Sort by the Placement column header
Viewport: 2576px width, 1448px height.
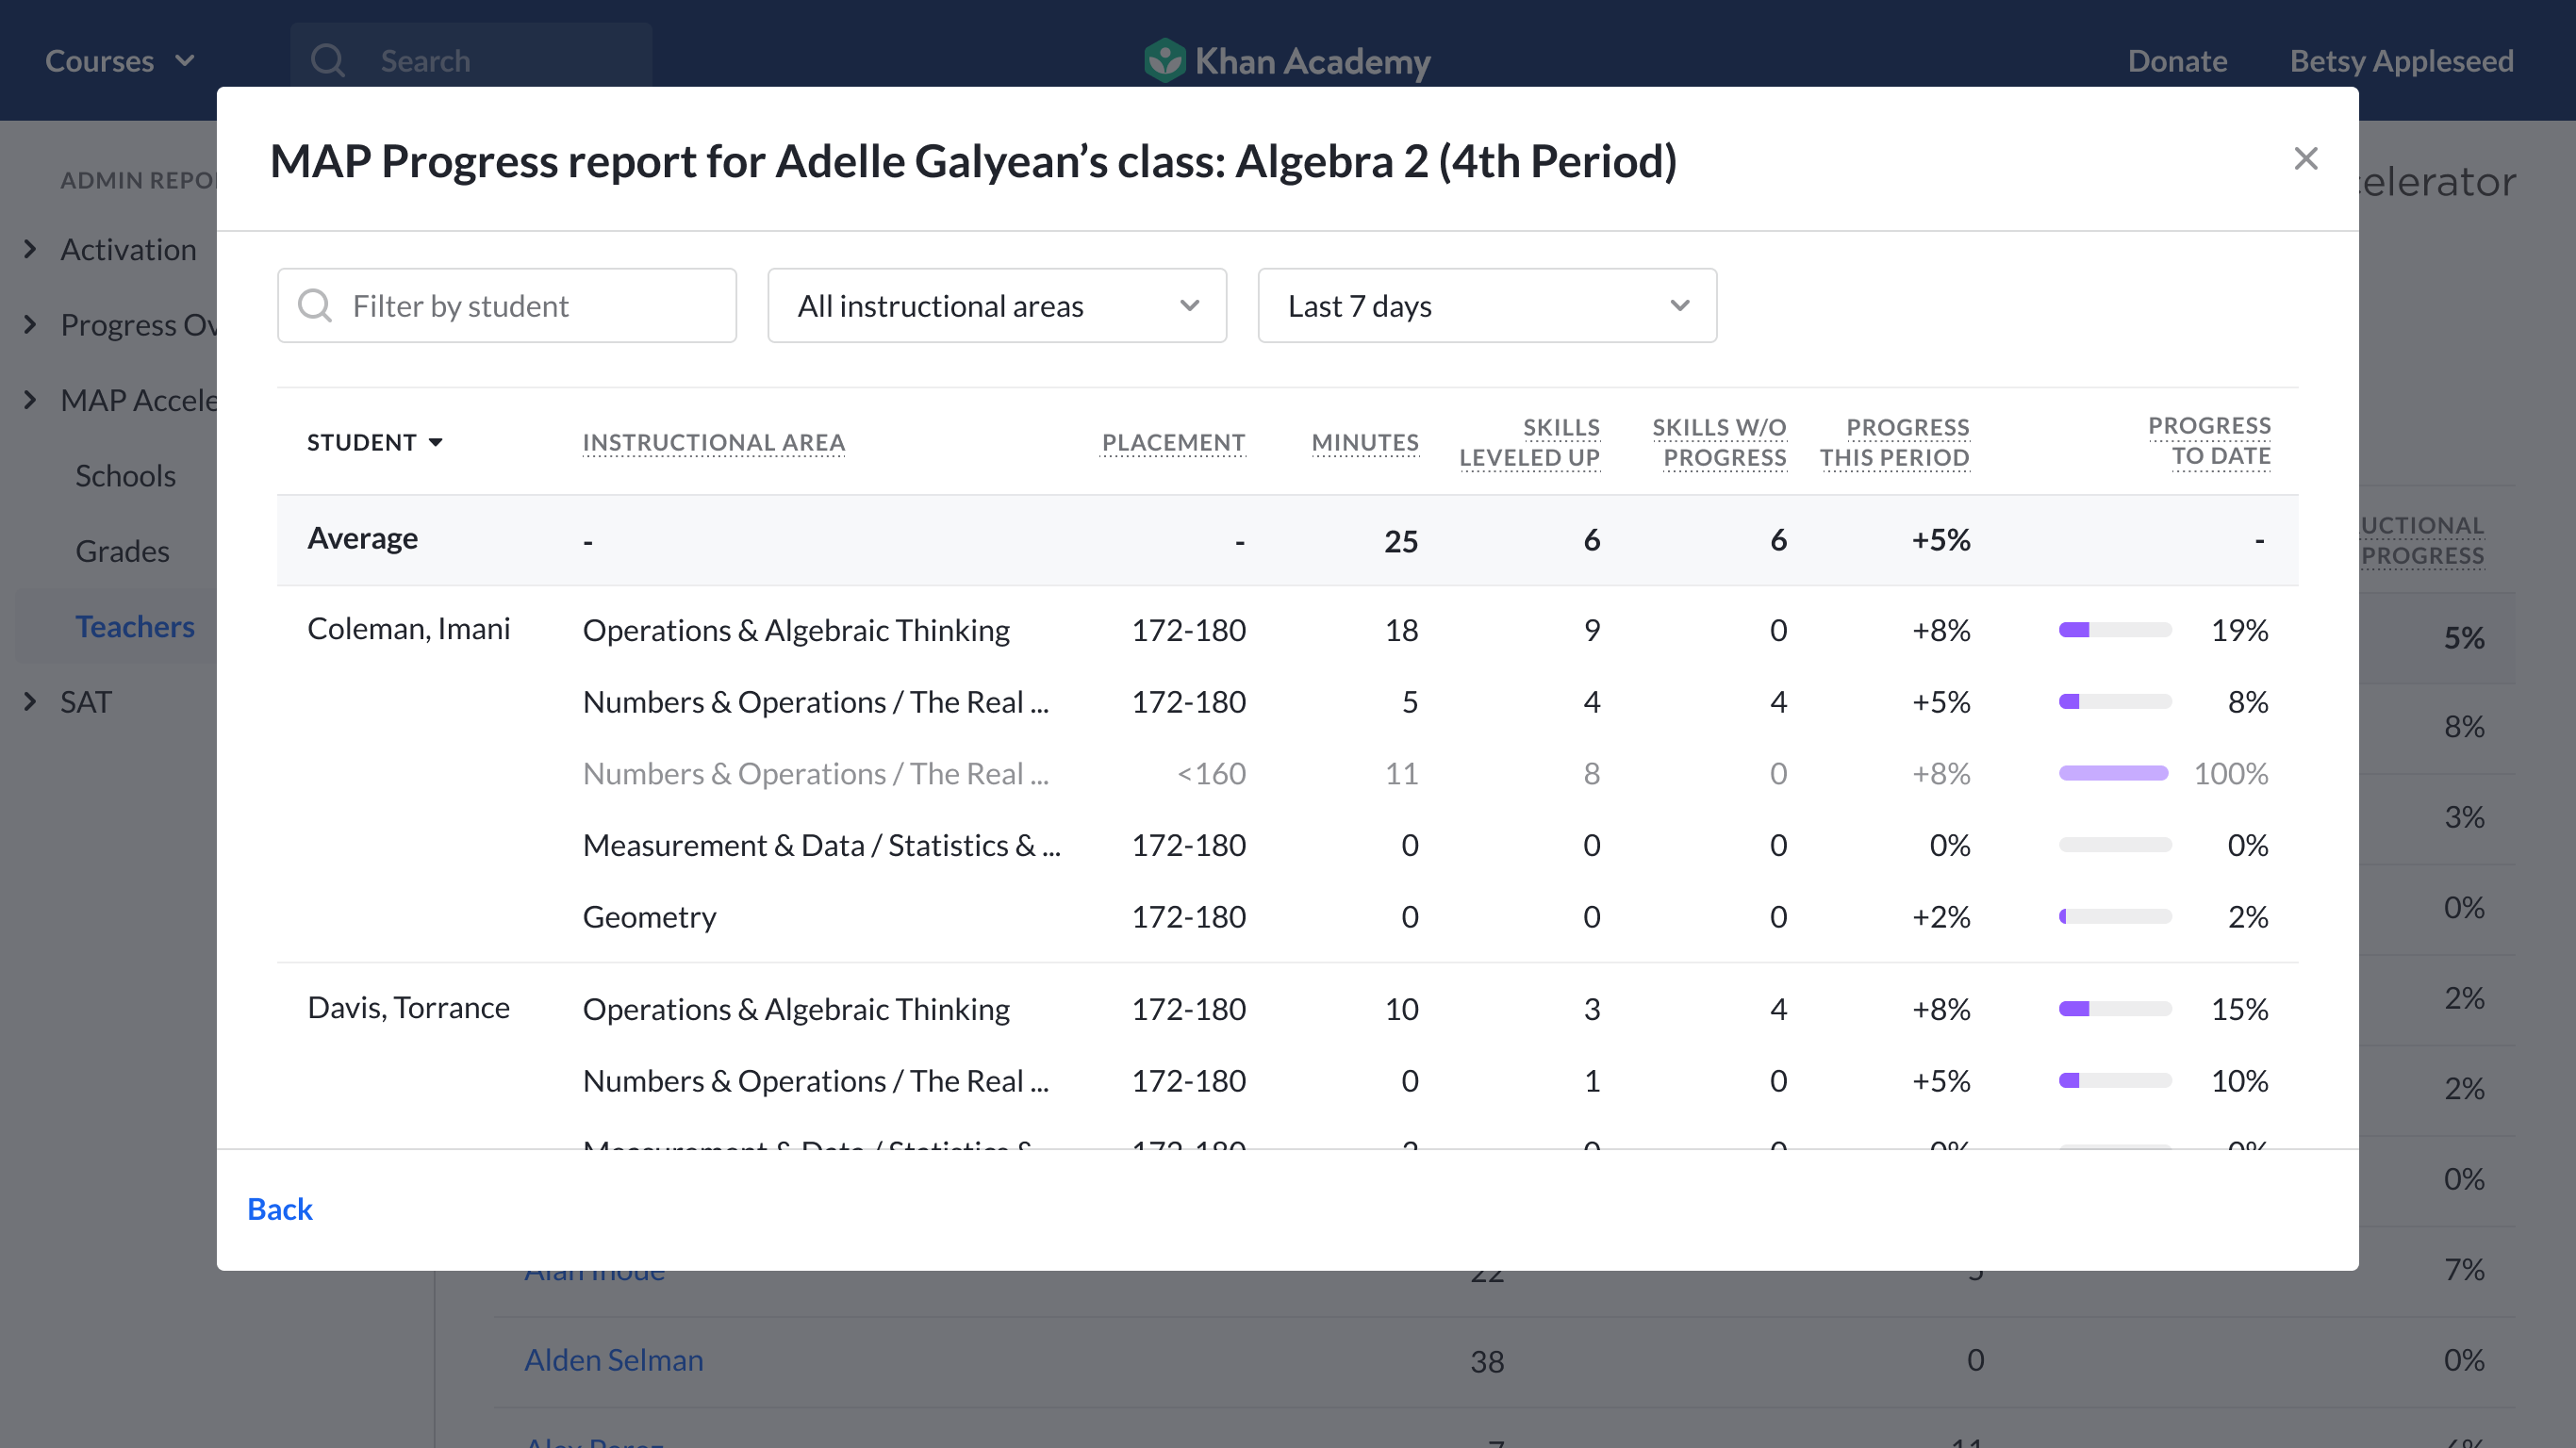point(1173,442)
